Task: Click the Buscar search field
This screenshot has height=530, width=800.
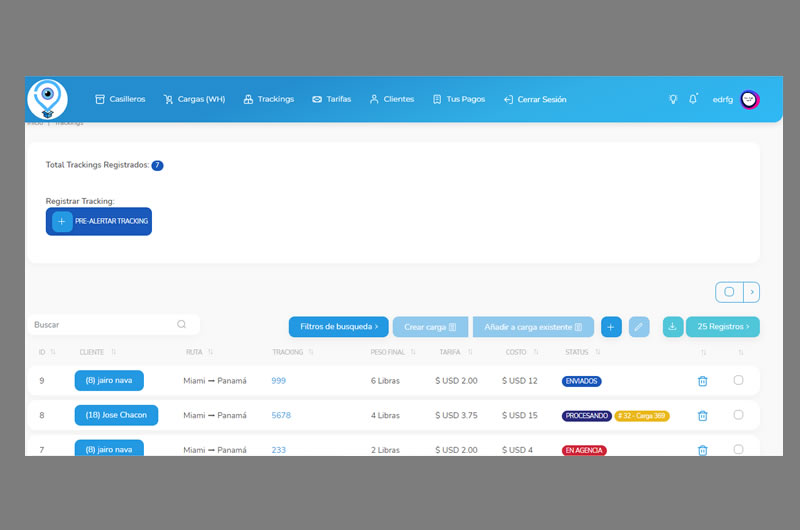Action: pyautogui.click(x=104, y=325)
